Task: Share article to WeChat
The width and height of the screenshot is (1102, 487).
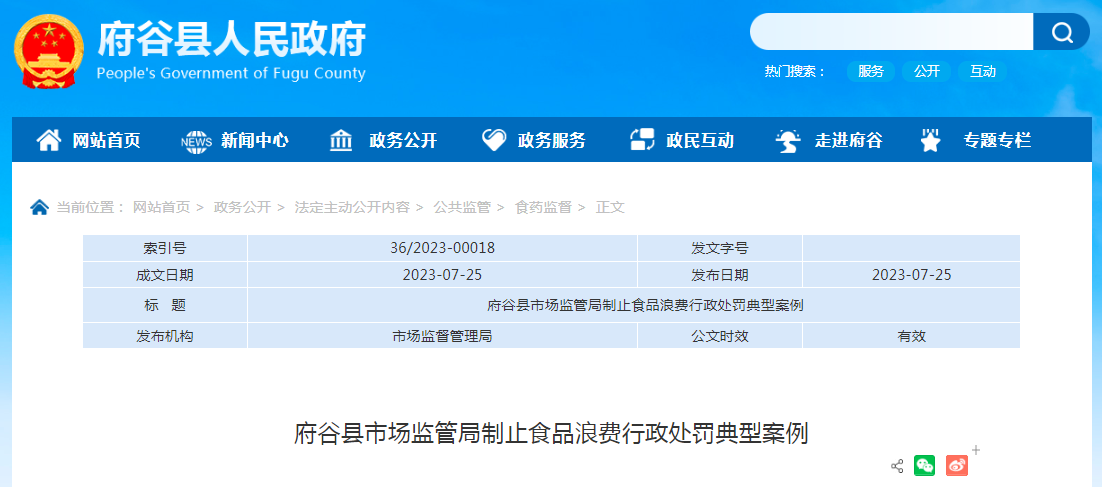Action: 924,465
